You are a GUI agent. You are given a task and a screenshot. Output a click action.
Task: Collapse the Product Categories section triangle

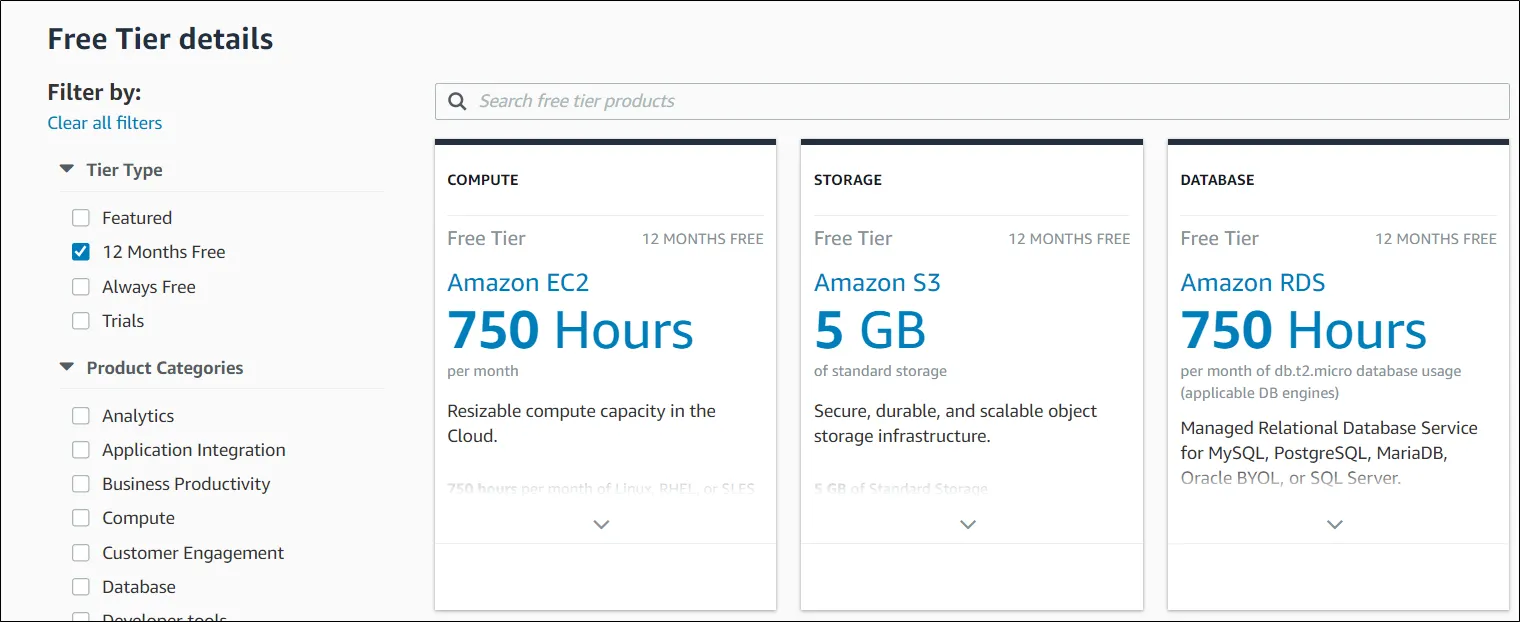tap(67, 367)
